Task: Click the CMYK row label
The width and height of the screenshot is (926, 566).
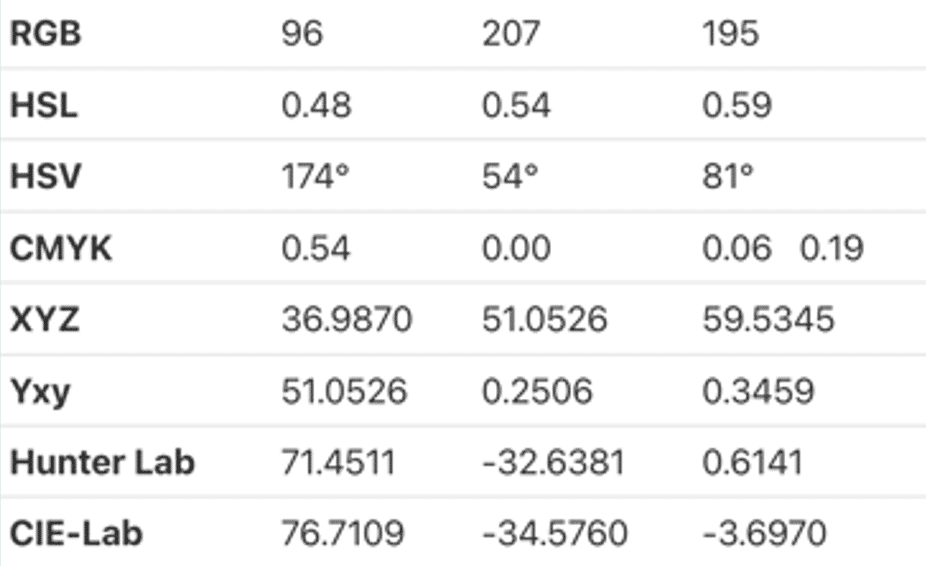Action: click(60, 248)
